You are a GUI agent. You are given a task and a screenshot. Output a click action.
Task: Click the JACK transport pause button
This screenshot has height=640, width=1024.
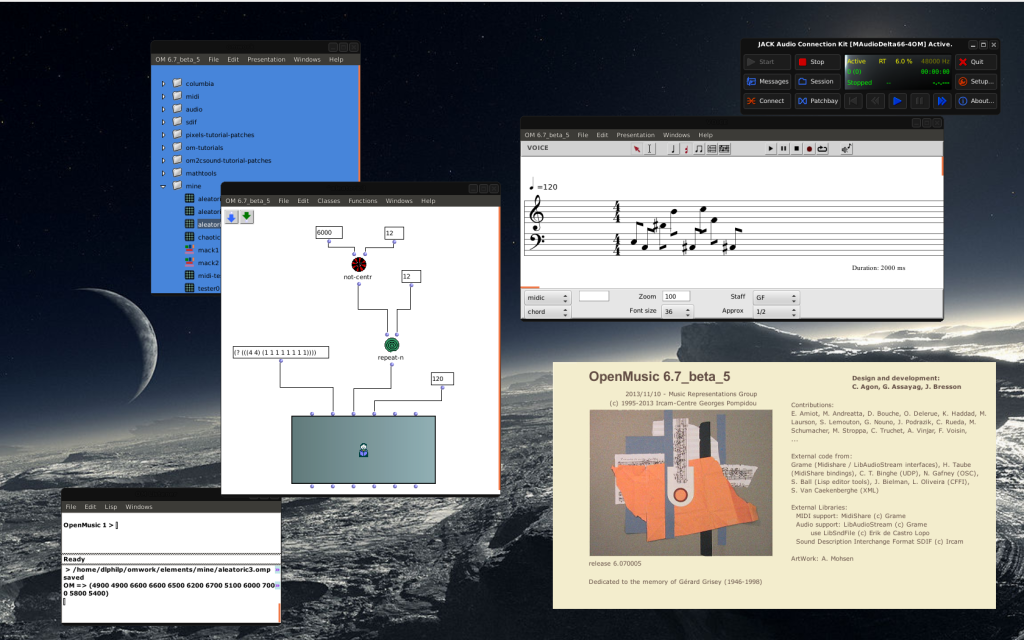coord(919,101)
